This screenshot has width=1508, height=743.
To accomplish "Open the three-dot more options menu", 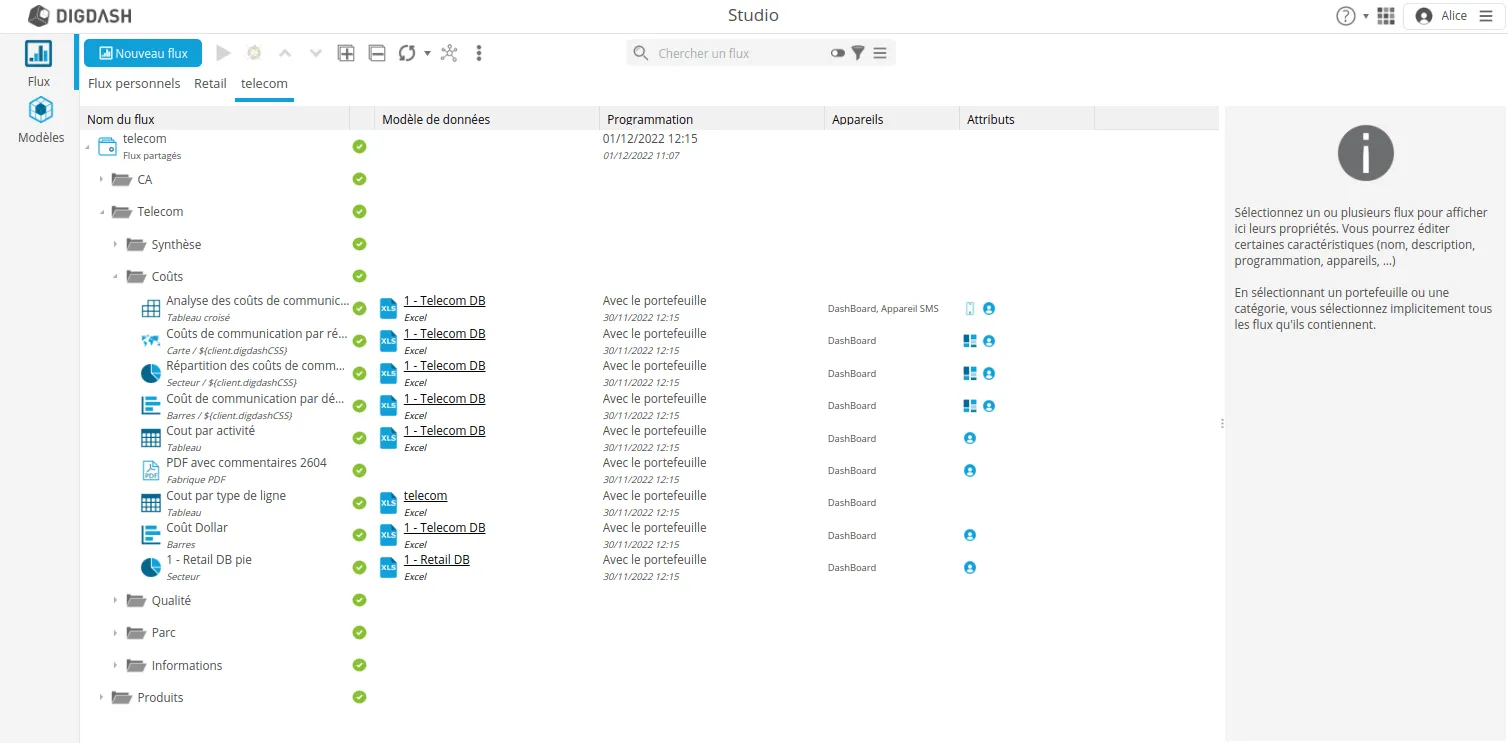I will [479, 53].
